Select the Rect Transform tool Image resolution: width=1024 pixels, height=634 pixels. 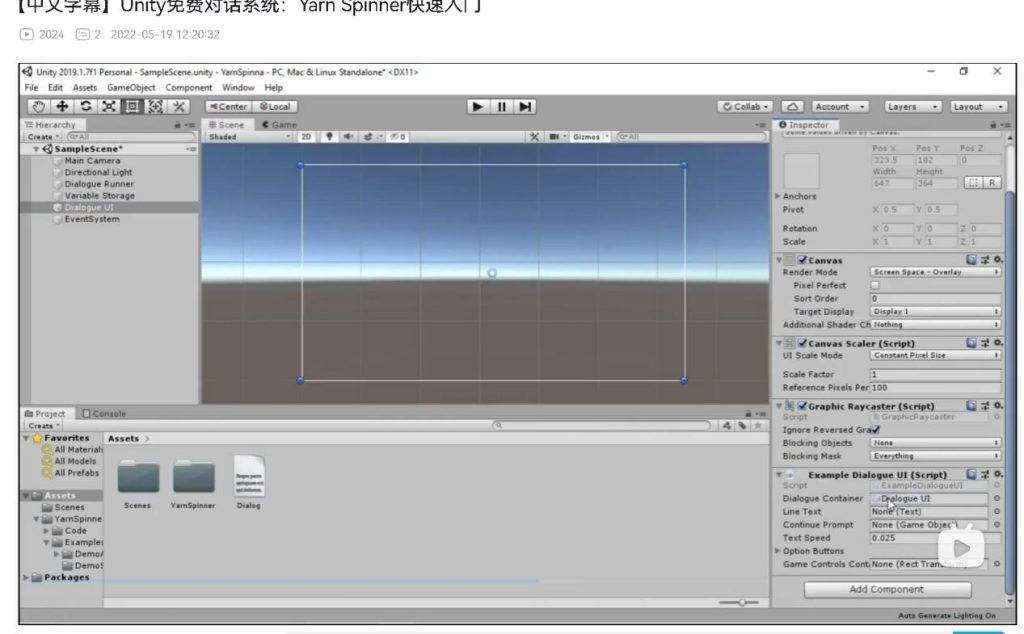pos(132,106)
